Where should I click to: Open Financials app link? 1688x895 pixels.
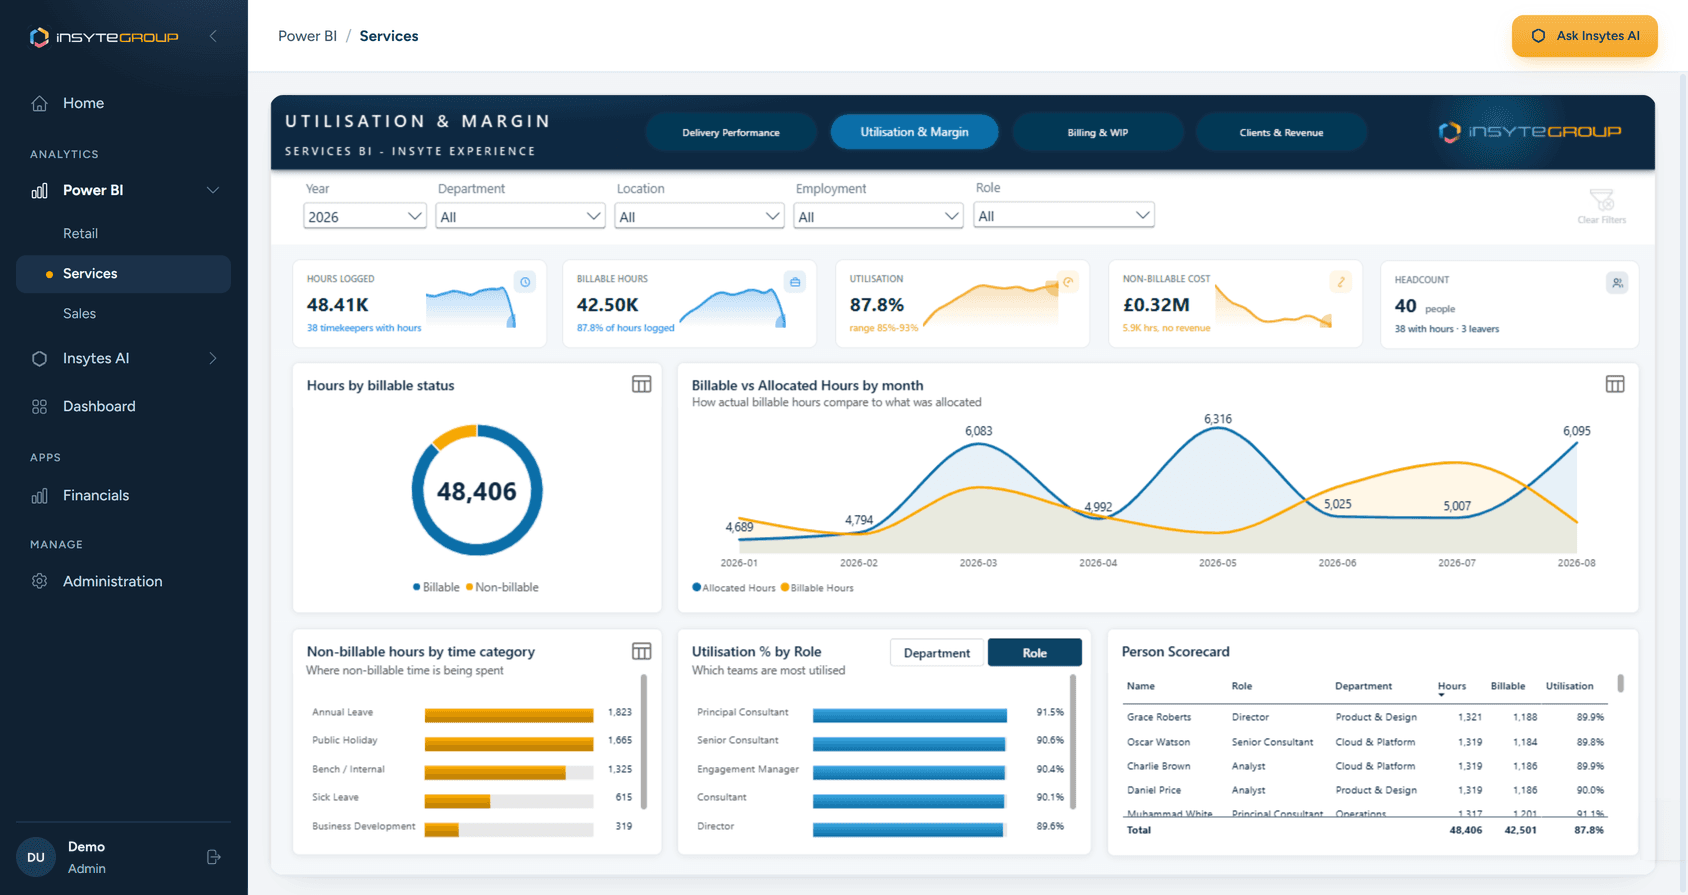point(96,495)
